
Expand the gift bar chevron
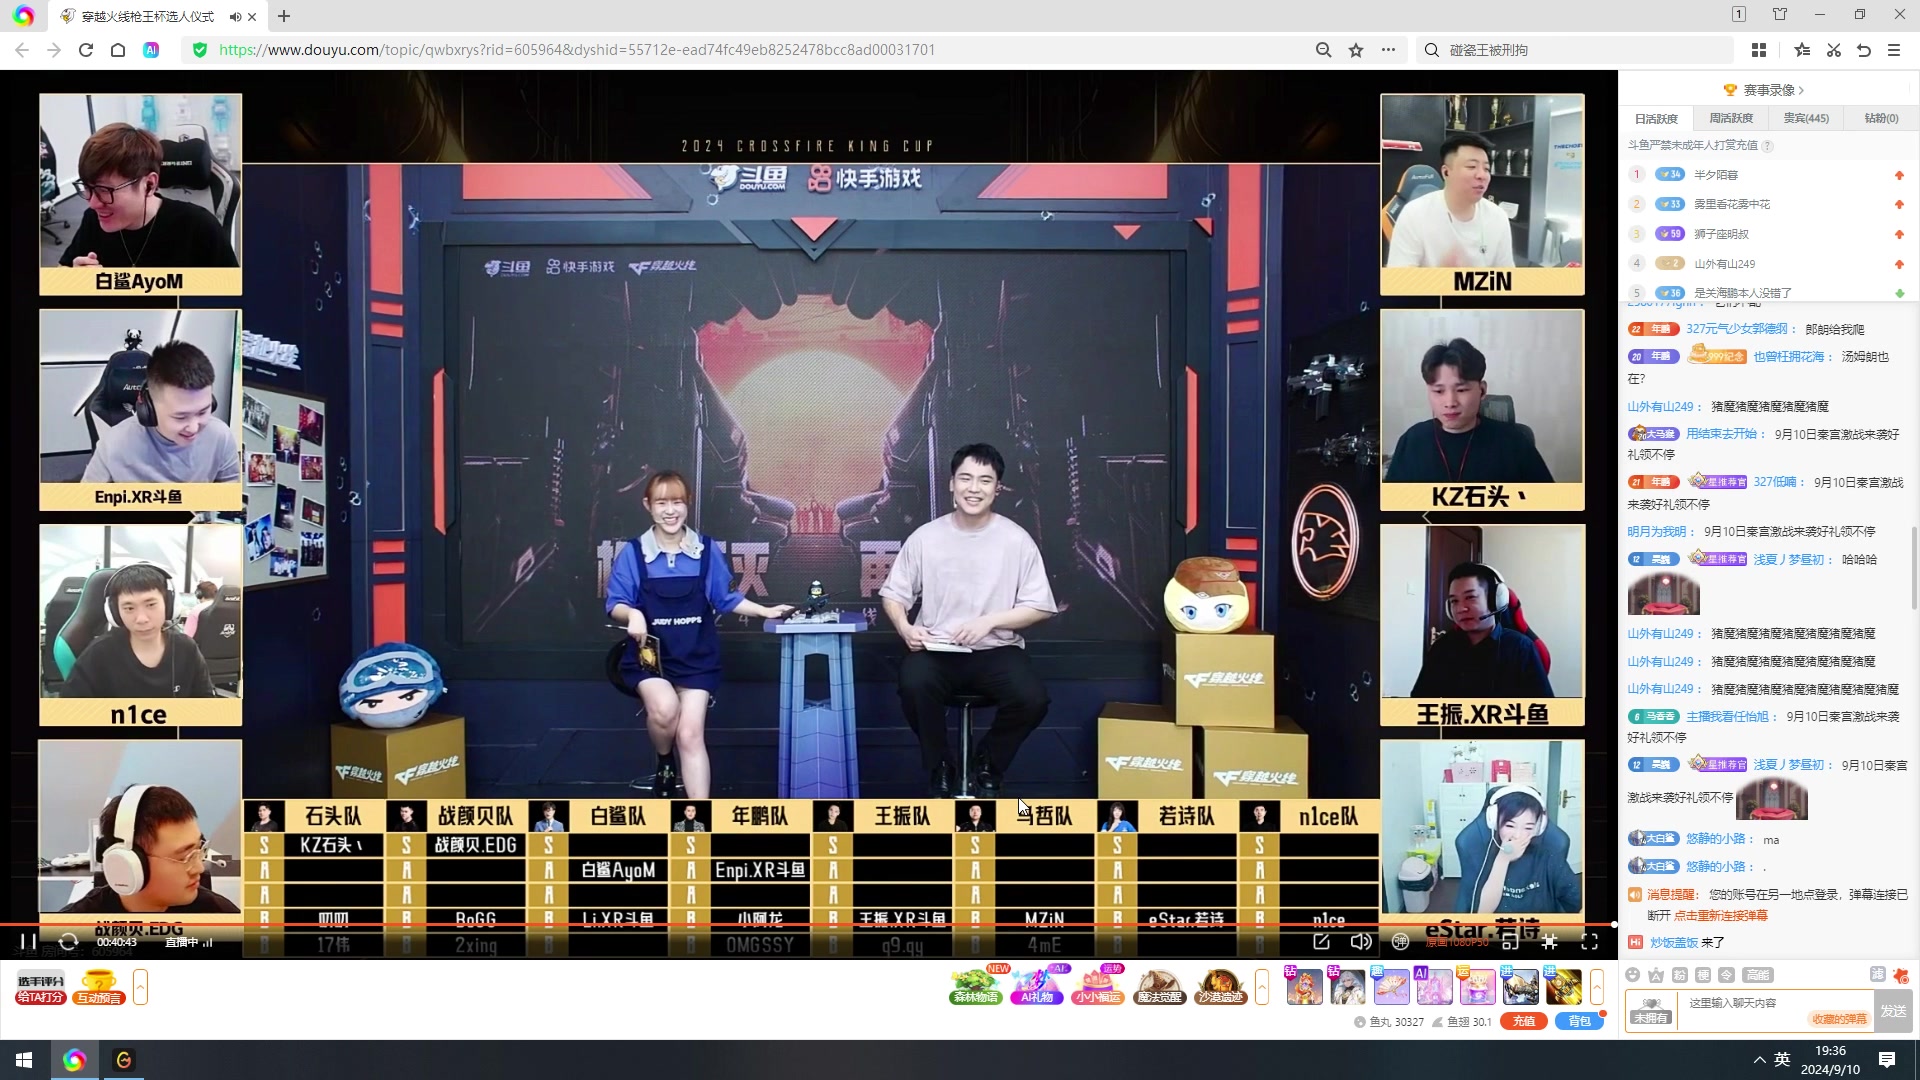tap(1597, 987)
